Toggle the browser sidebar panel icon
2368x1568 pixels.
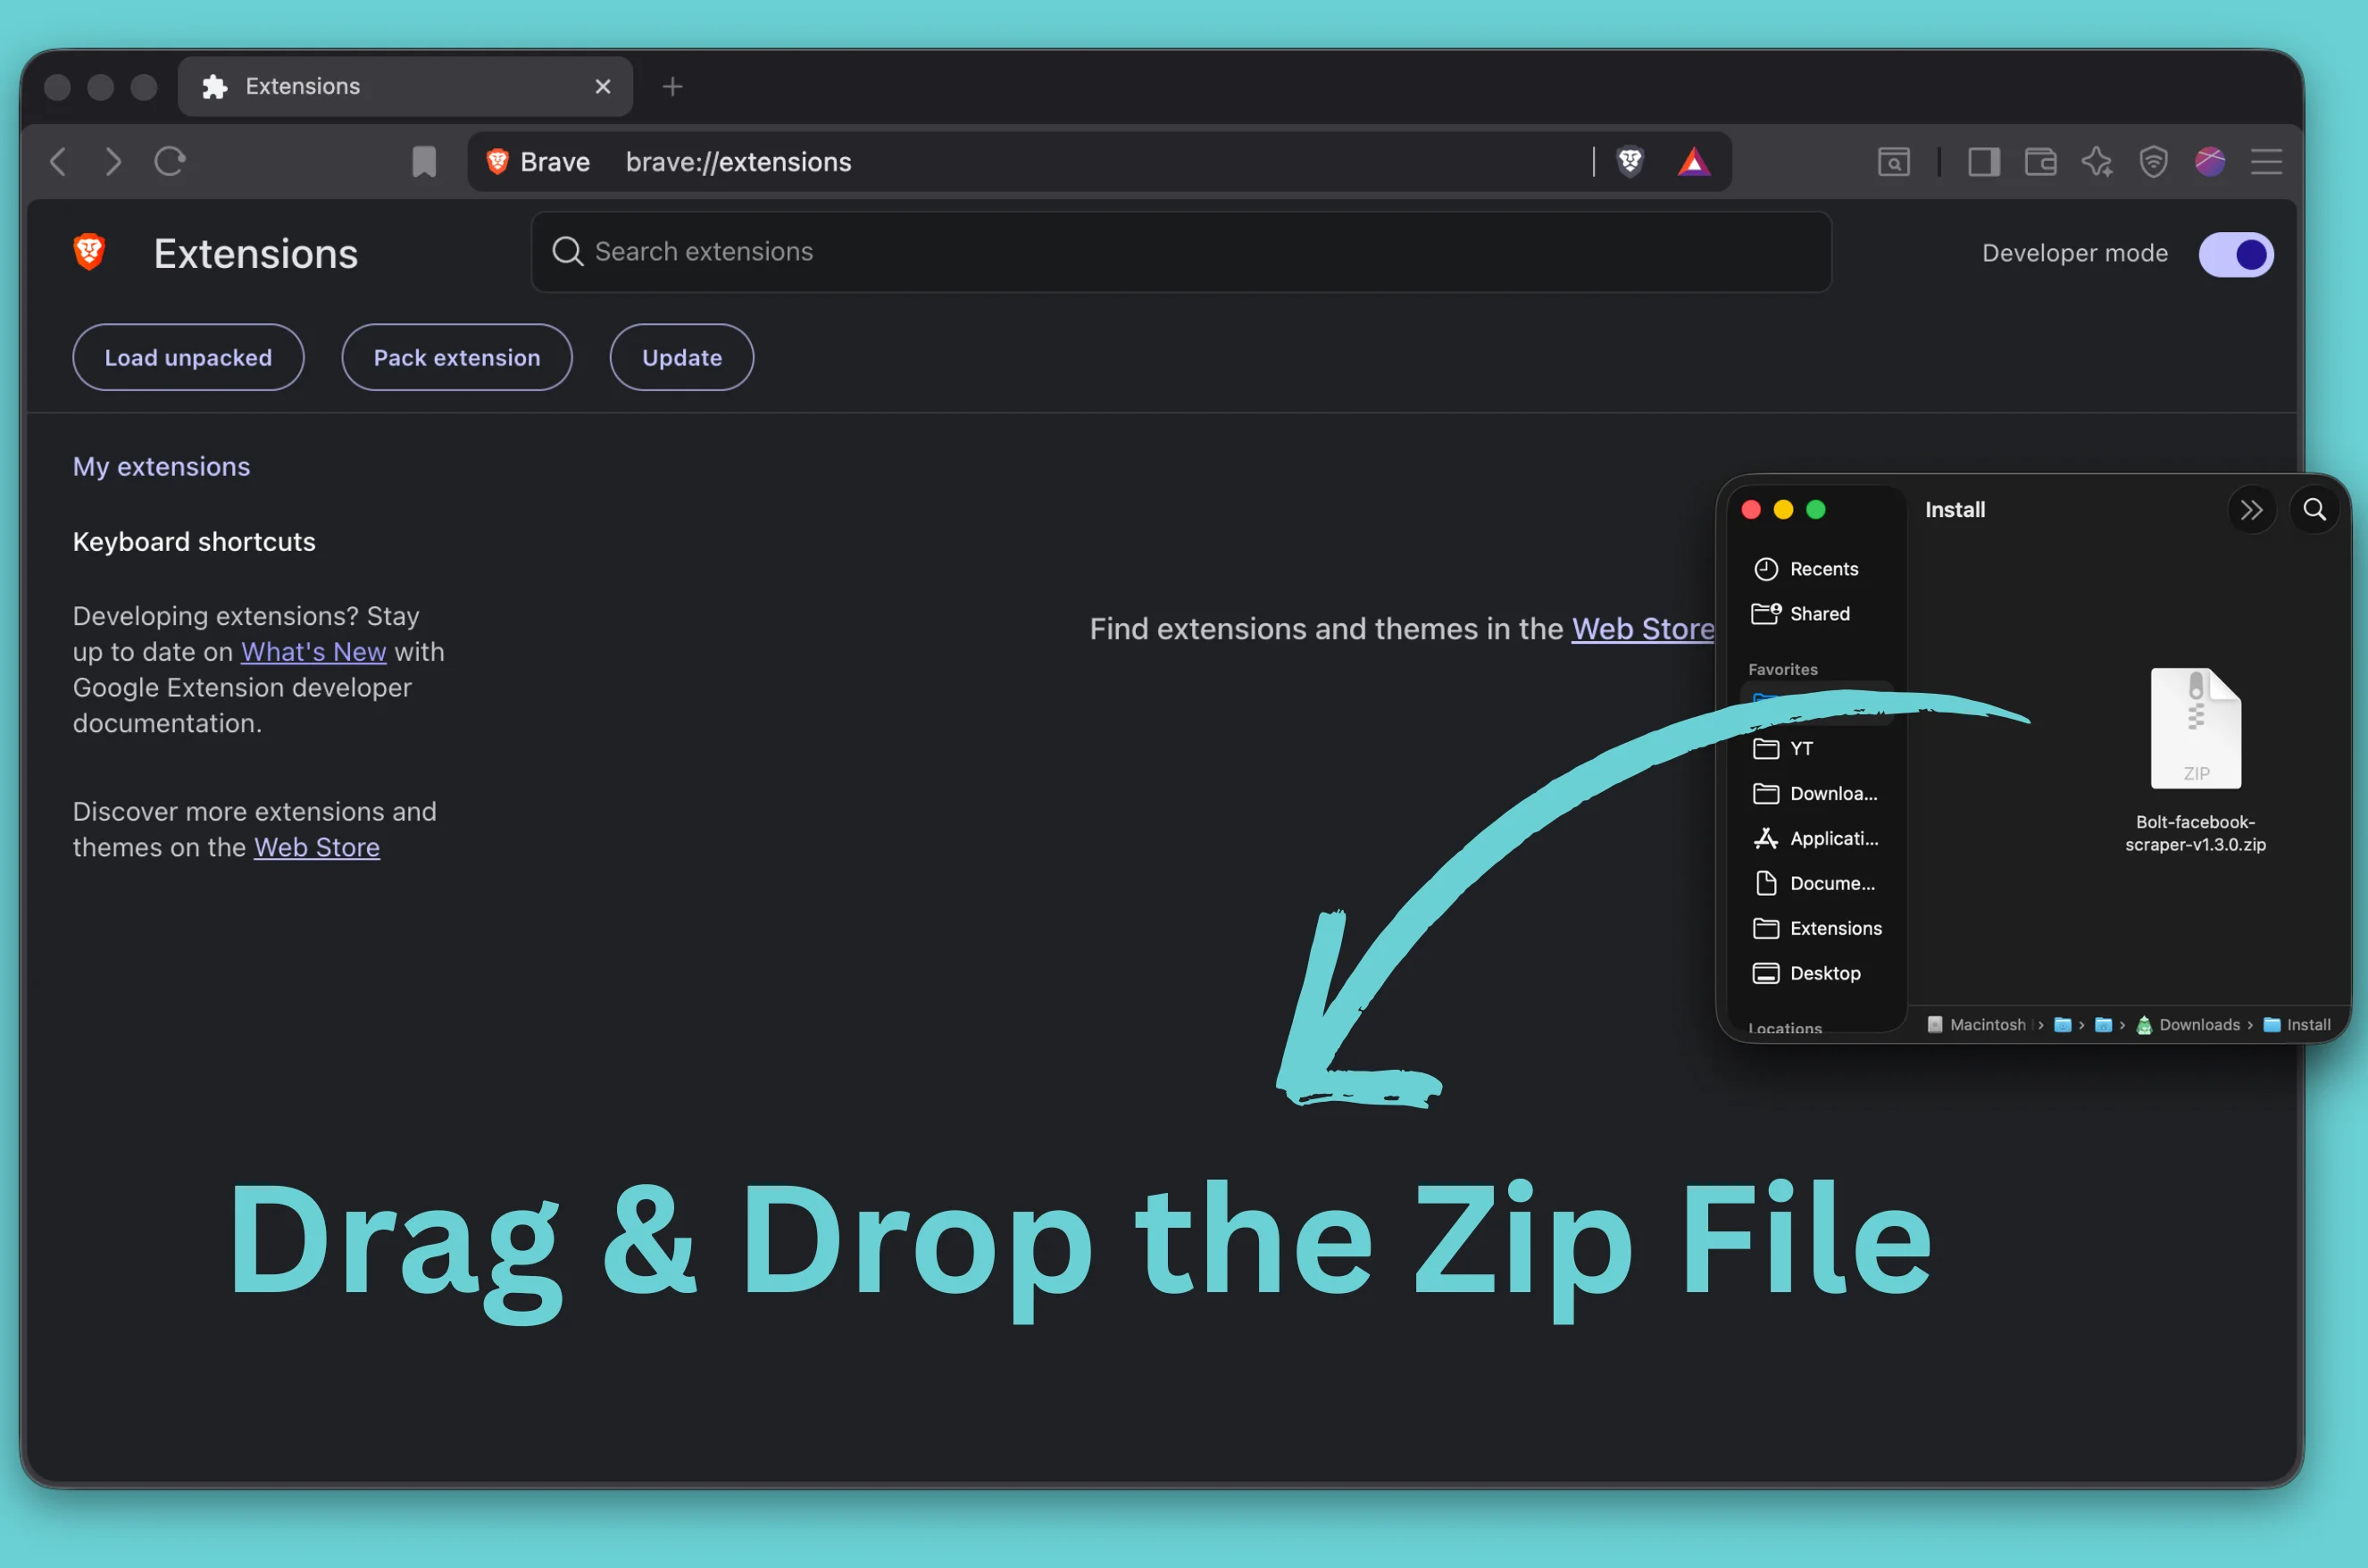click(x=1984, y=162)
